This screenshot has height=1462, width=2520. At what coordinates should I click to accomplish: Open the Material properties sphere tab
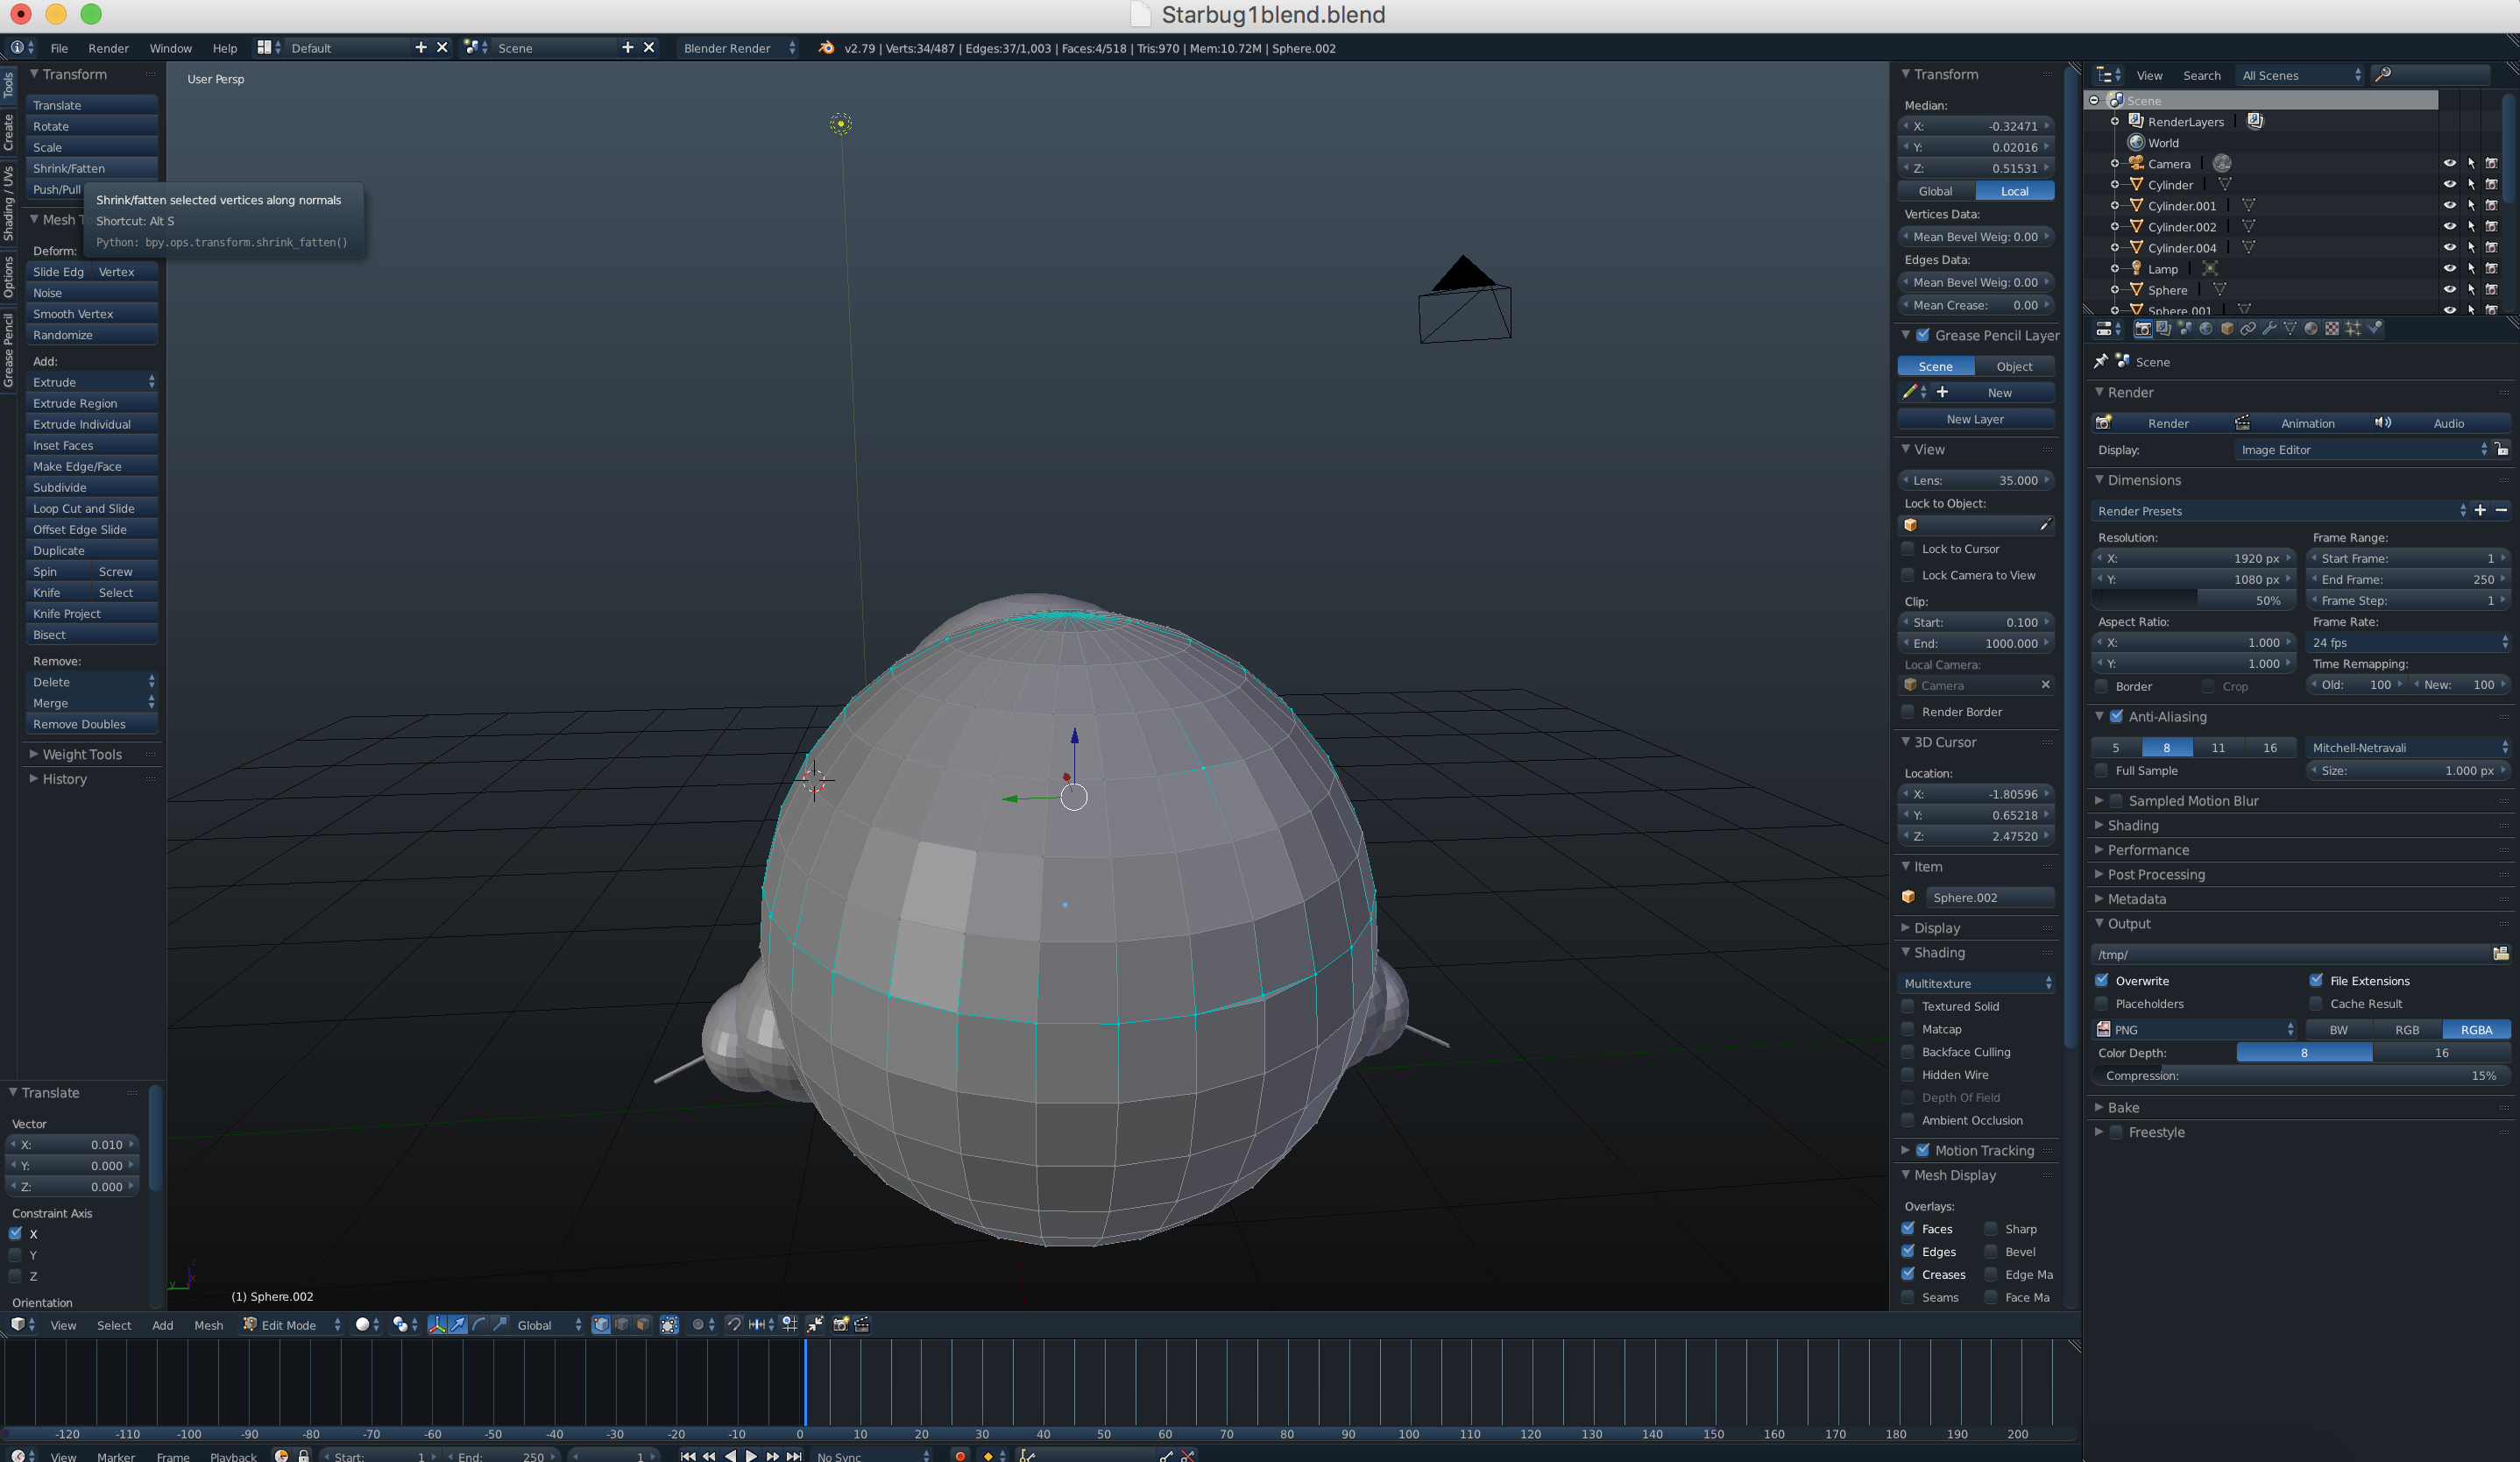tap(2311, 328)
